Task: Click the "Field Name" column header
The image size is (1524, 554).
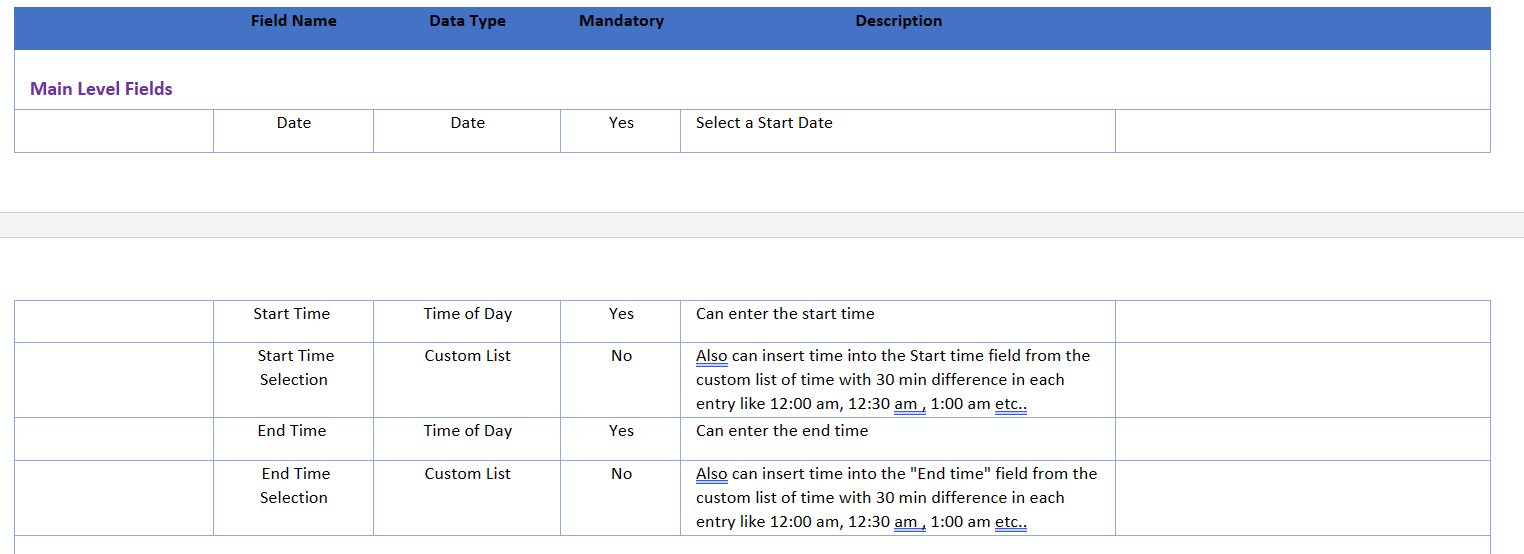Action: (293, 21)
